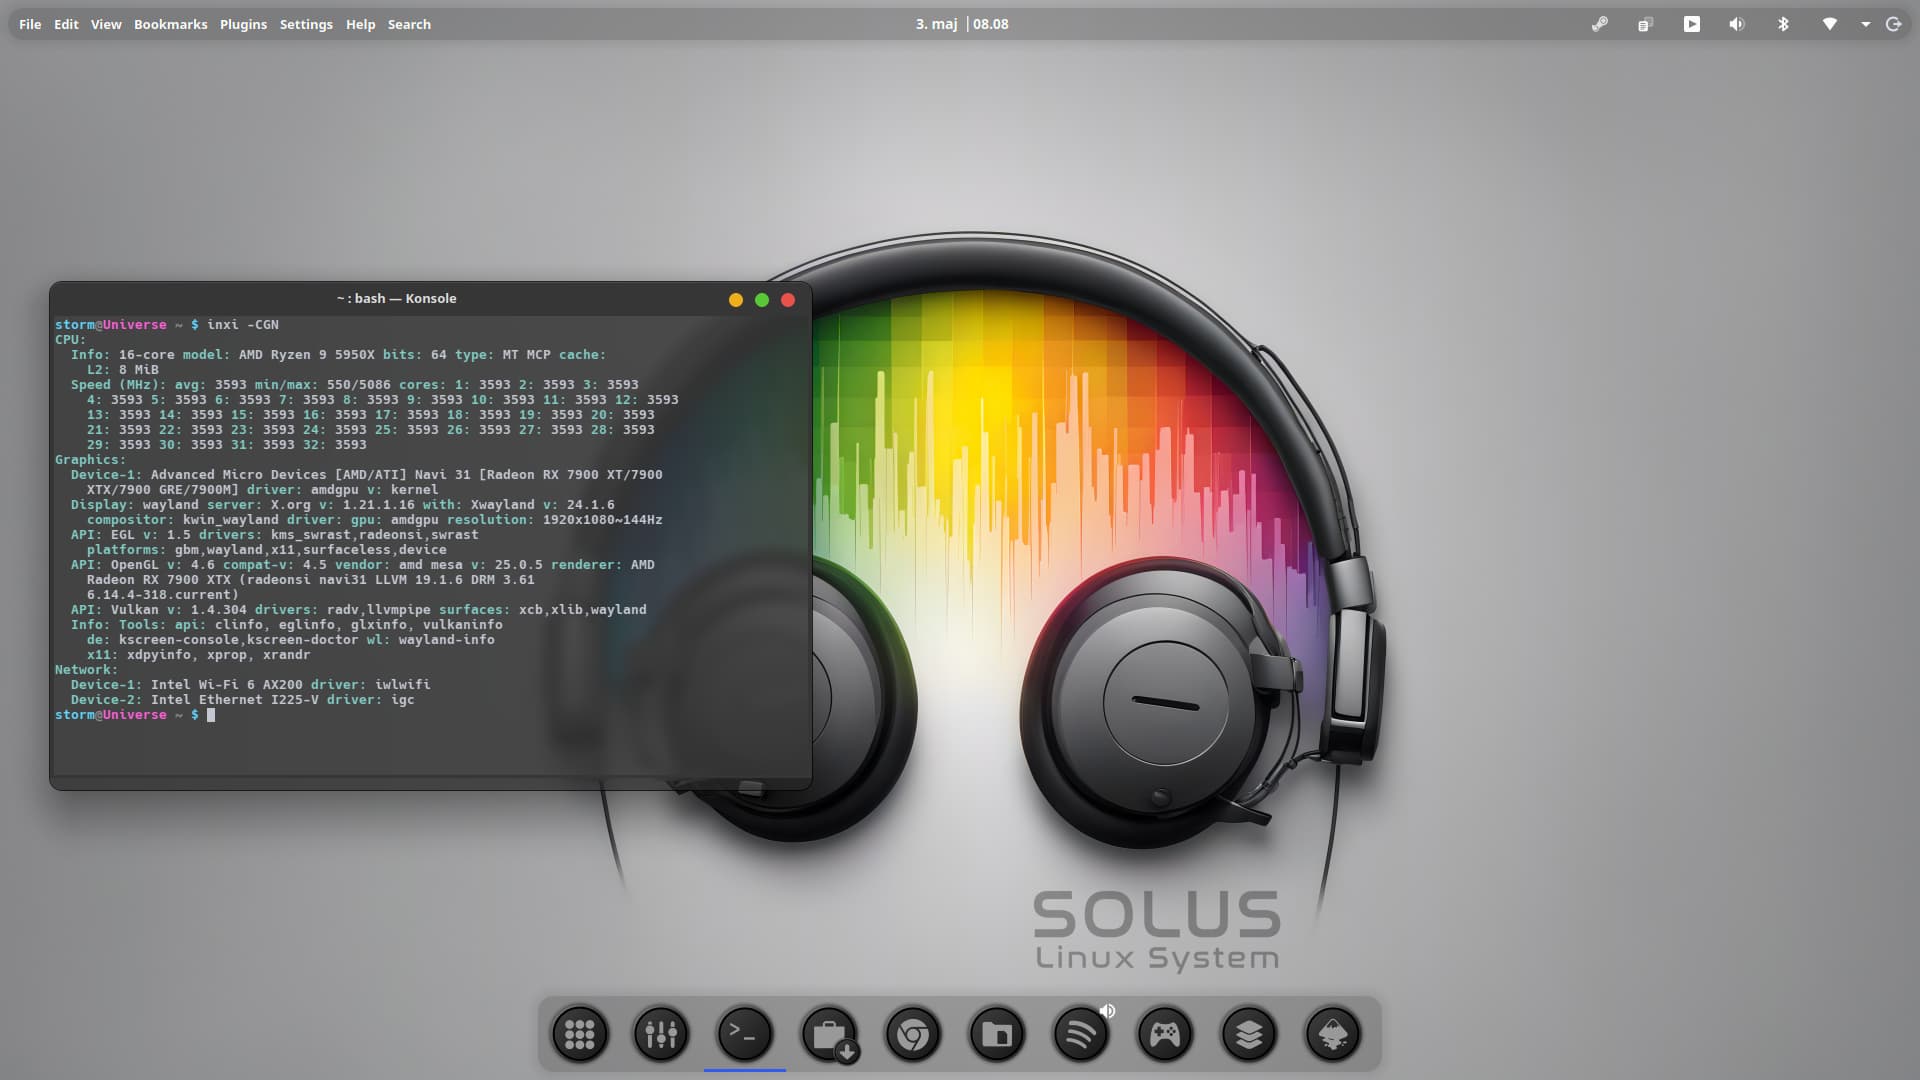Open the Plugins menu
1920x1080 pixels.
(x=243, y=24)
